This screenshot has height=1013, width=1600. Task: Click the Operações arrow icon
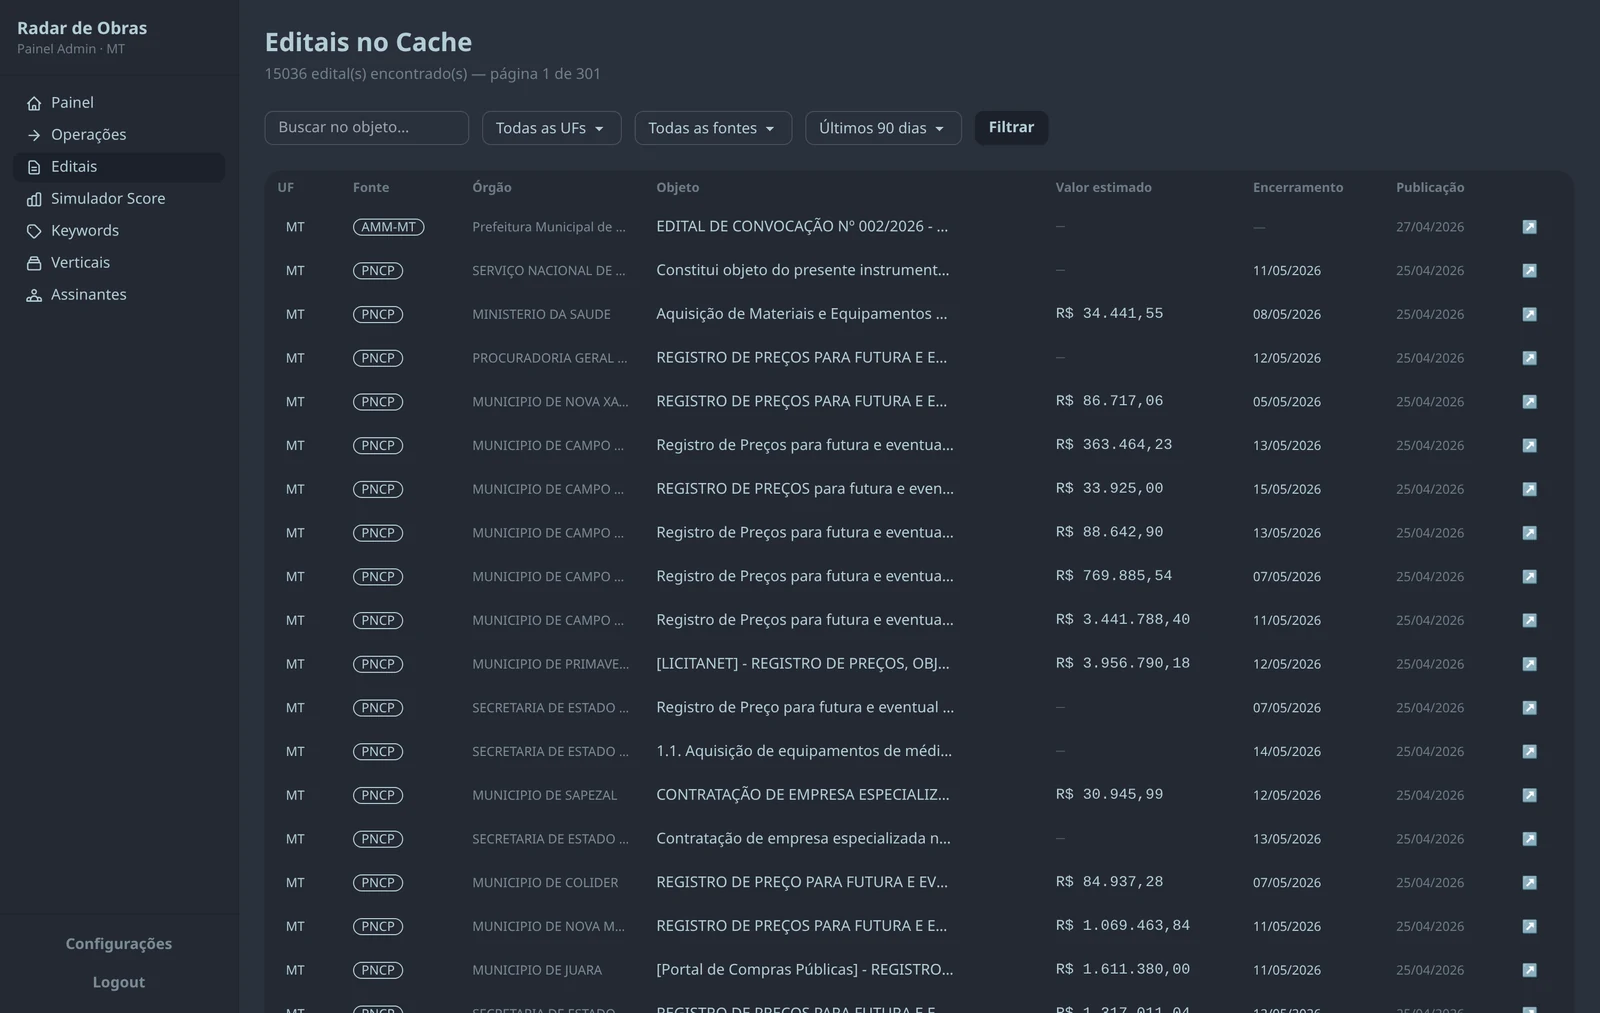[34, 135]
